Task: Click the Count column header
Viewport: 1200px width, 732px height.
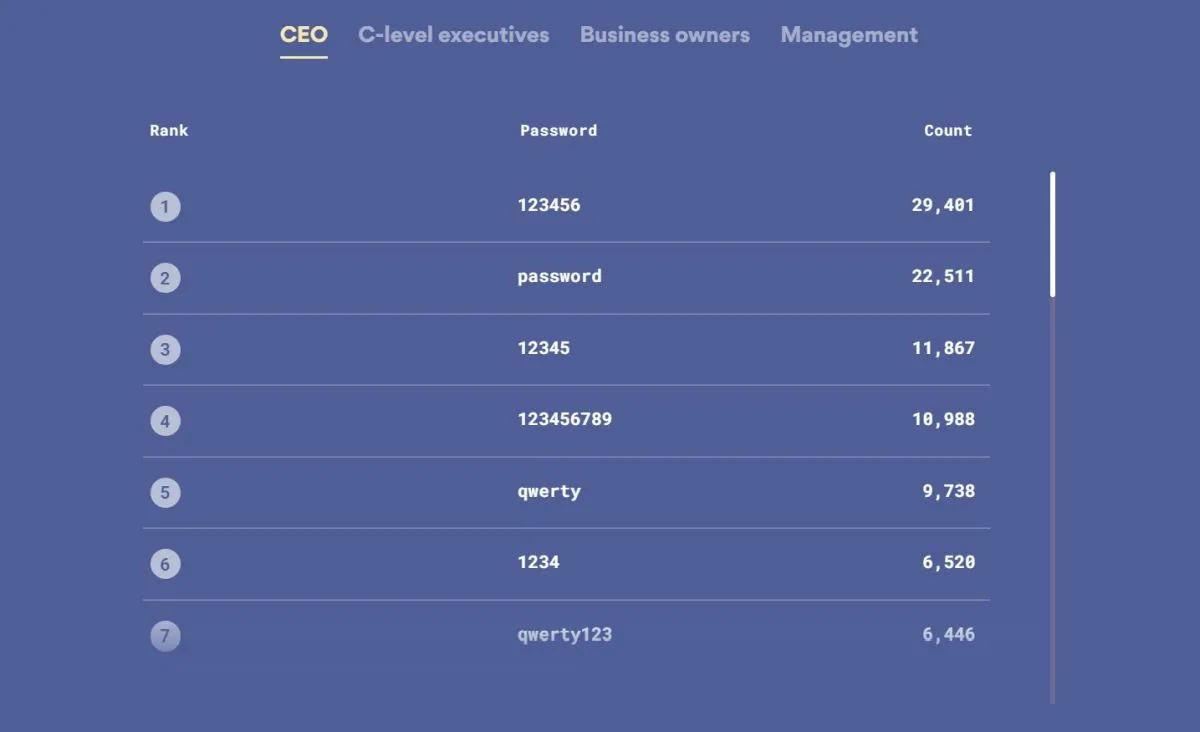Action: point(948,130)
